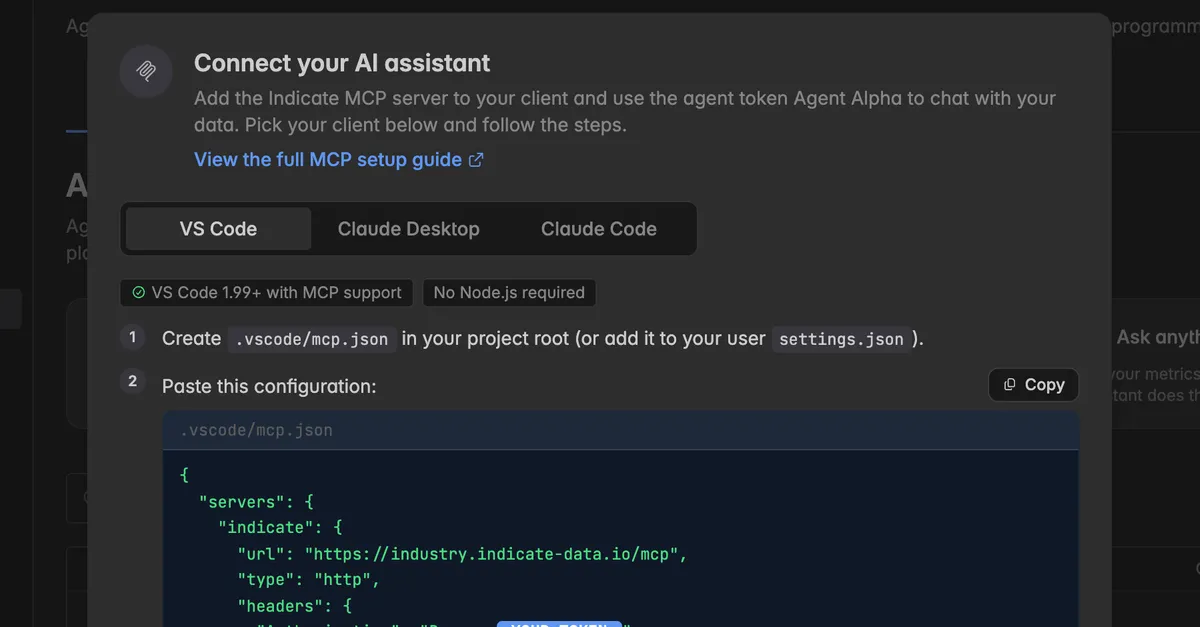Click the highlighted YOUR_TOKEN placeholder in the code
The width and height of the screenshot is (1200, 627).
tap(559, 625)
